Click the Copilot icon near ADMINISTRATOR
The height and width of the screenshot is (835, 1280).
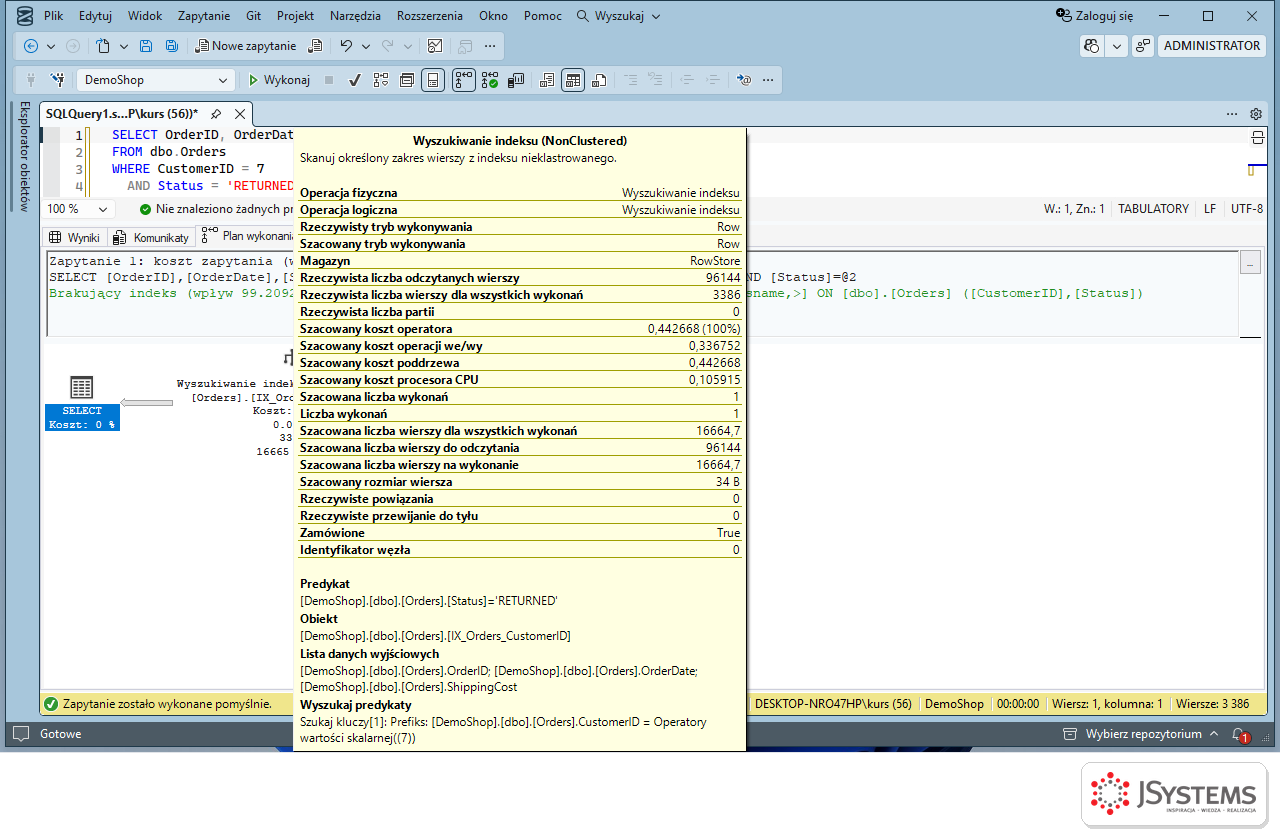tap(1092, 46)
